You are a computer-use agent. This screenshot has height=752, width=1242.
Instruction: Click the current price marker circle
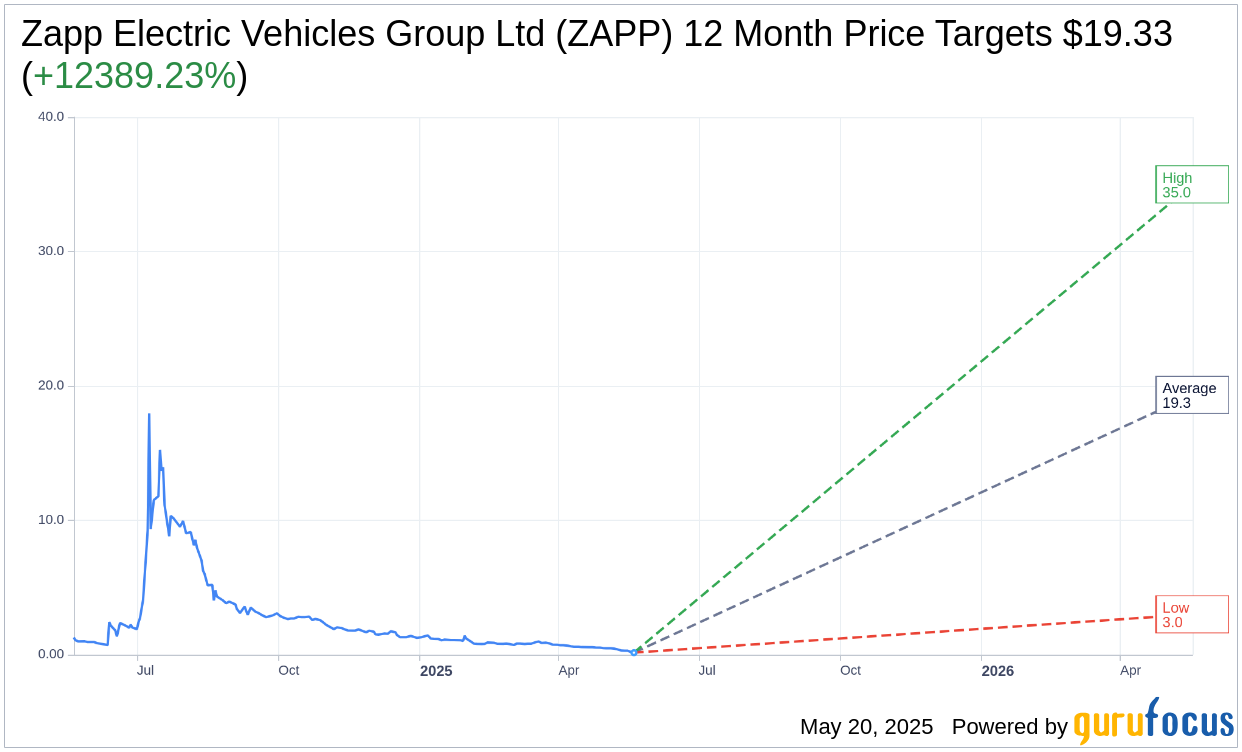click(634, 652)
